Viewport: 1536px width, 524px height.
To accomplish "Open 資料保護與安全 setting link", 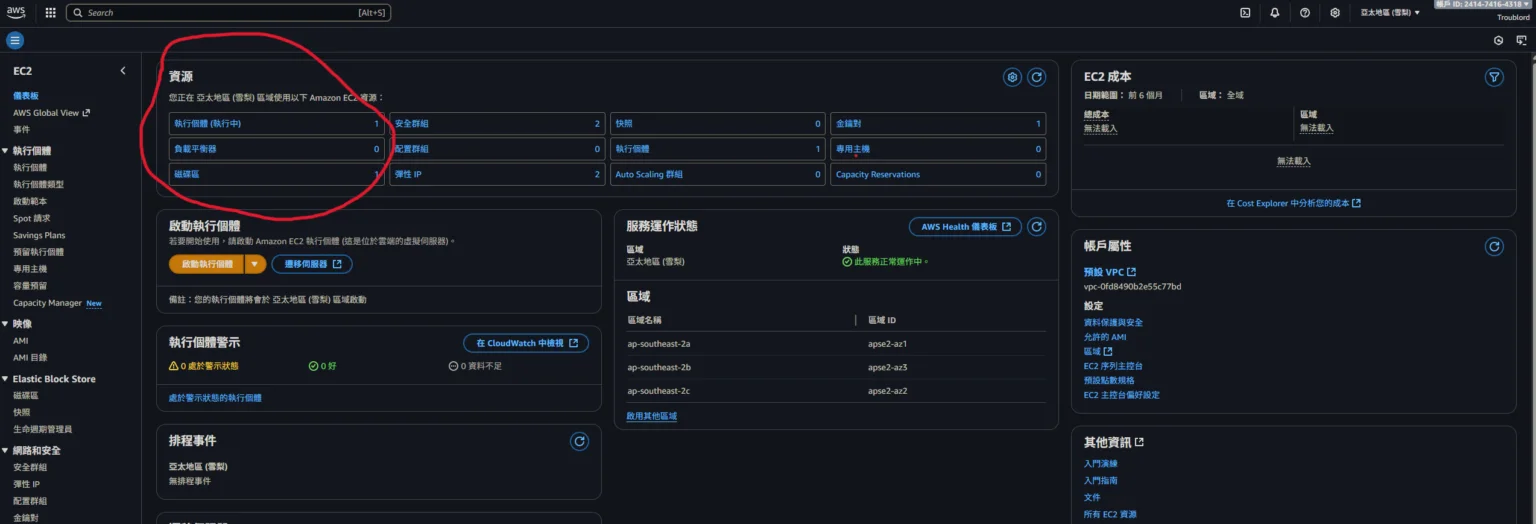I will click(1113, 323).
